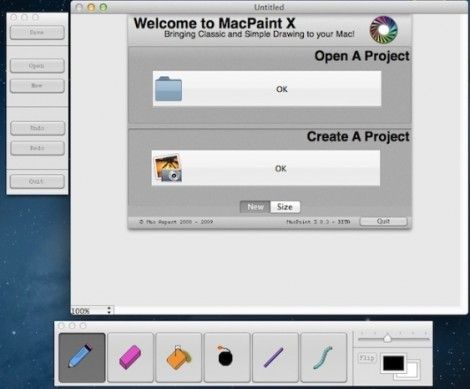
Task: Click Save in the side panel
Action: click(37, 33)
